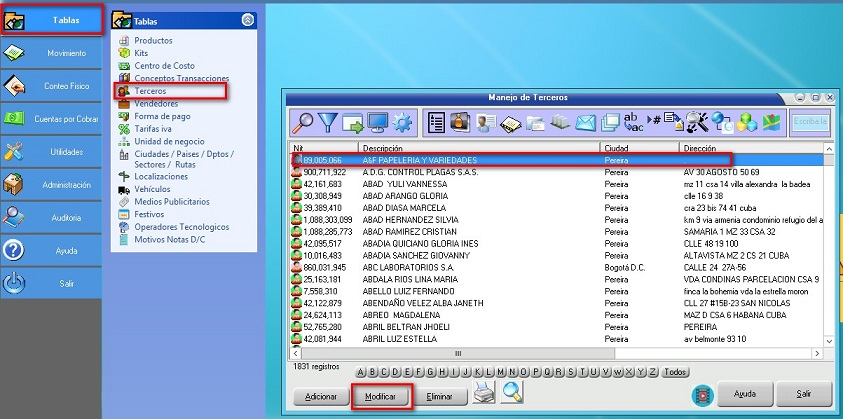Click the magnifying glass search icon in toolbar
Screen dimensions: 843x419
(304, 123)
